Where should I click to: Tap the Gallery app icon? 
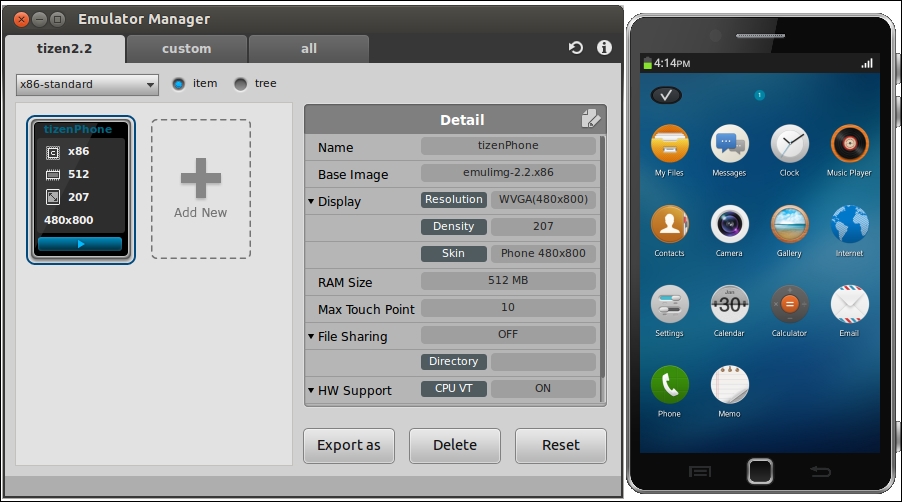tap(789, 224)
